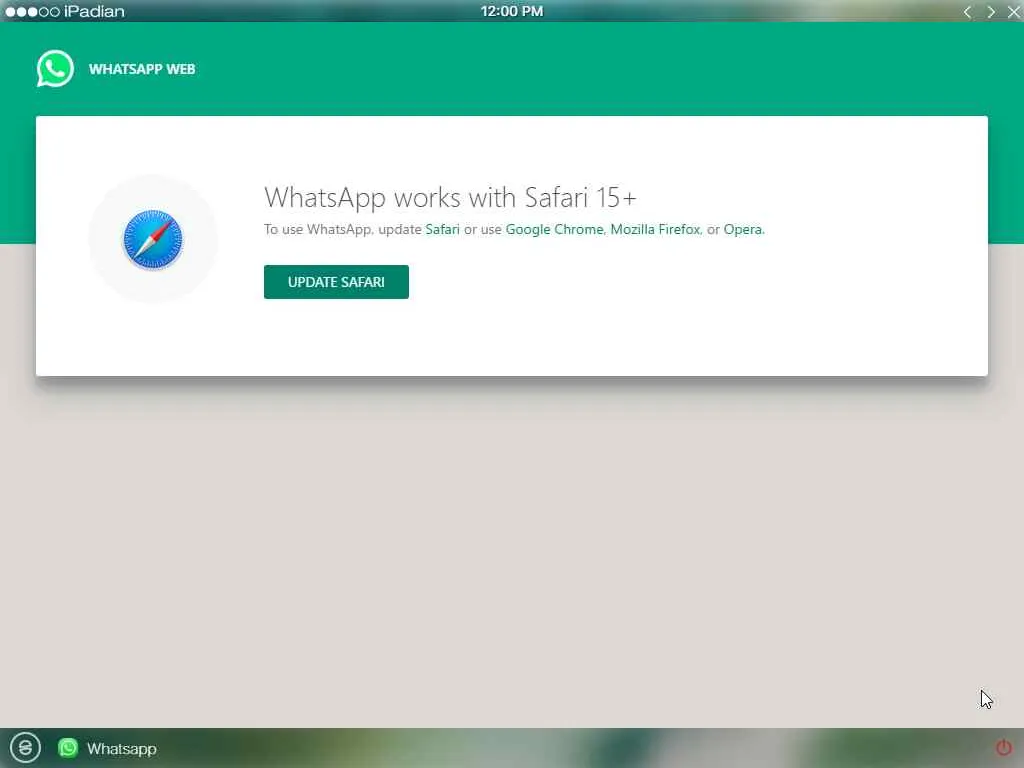
Task: Open the Safari link
Action: [x=442, y=229]
